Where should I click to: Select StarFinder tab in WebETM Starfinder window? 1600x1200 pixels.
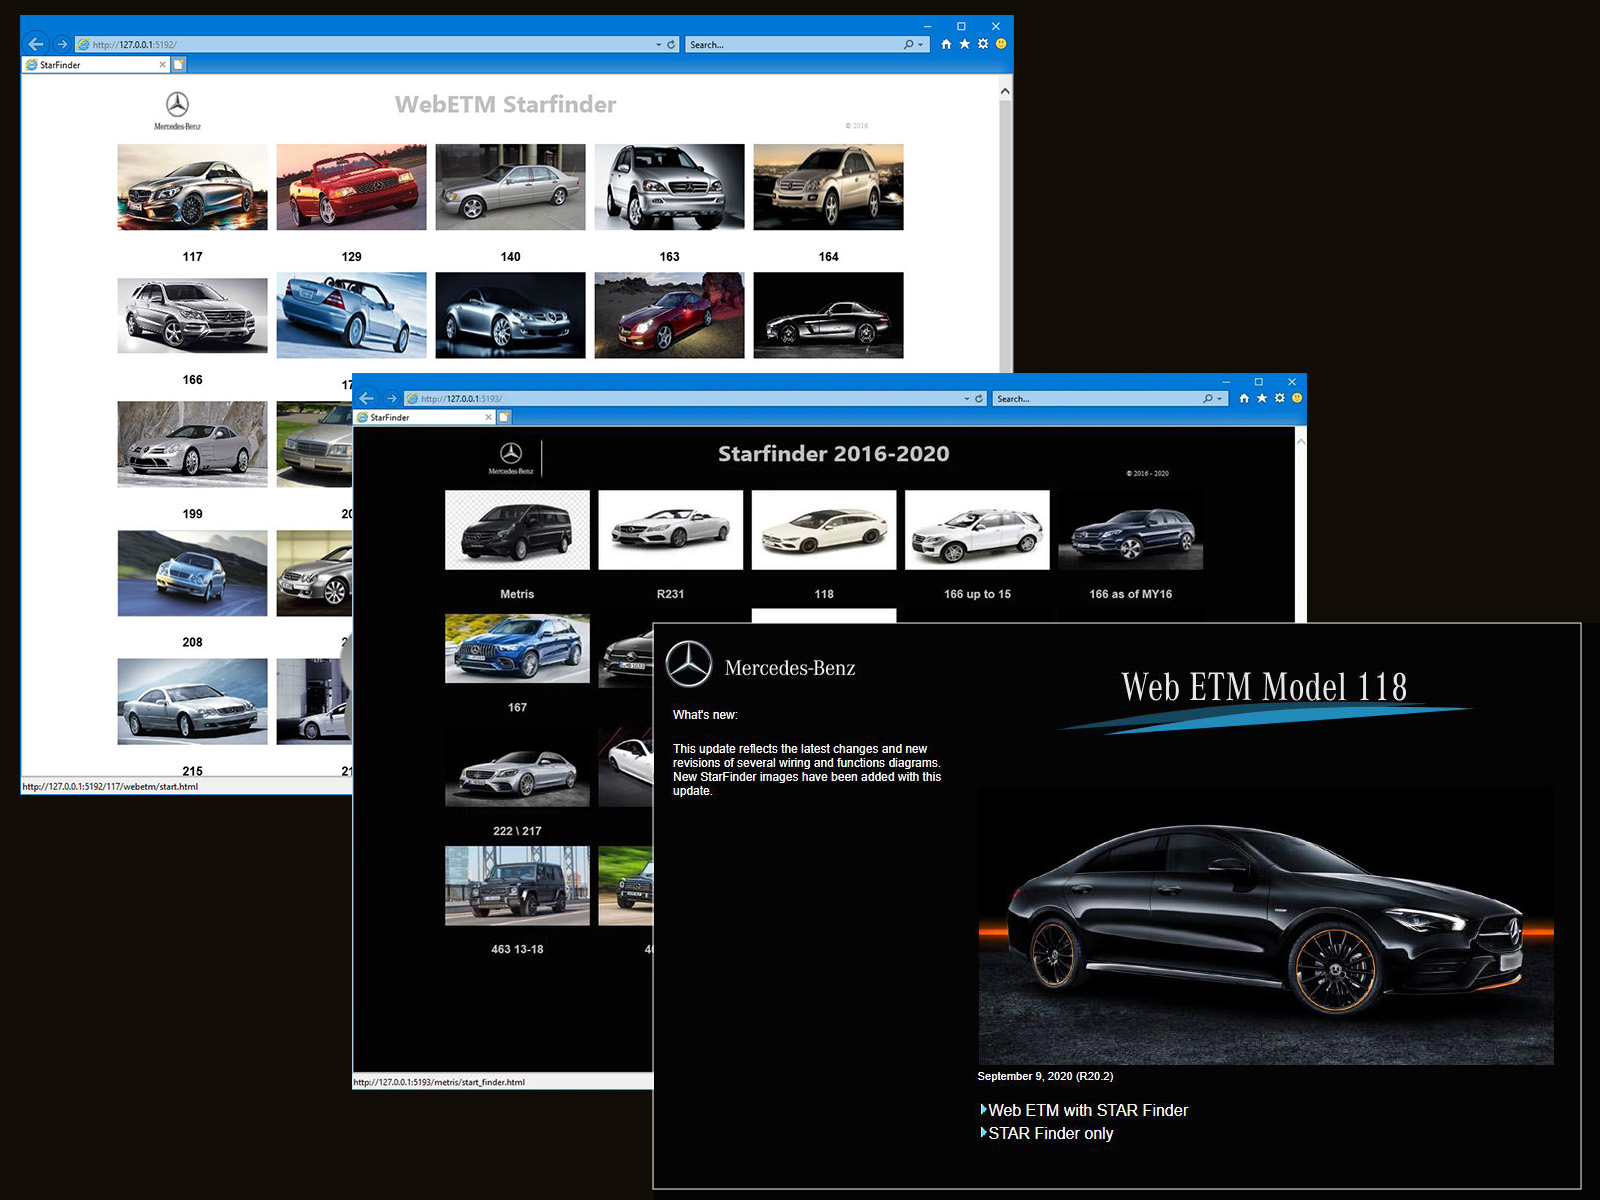(x=90, y=65)
